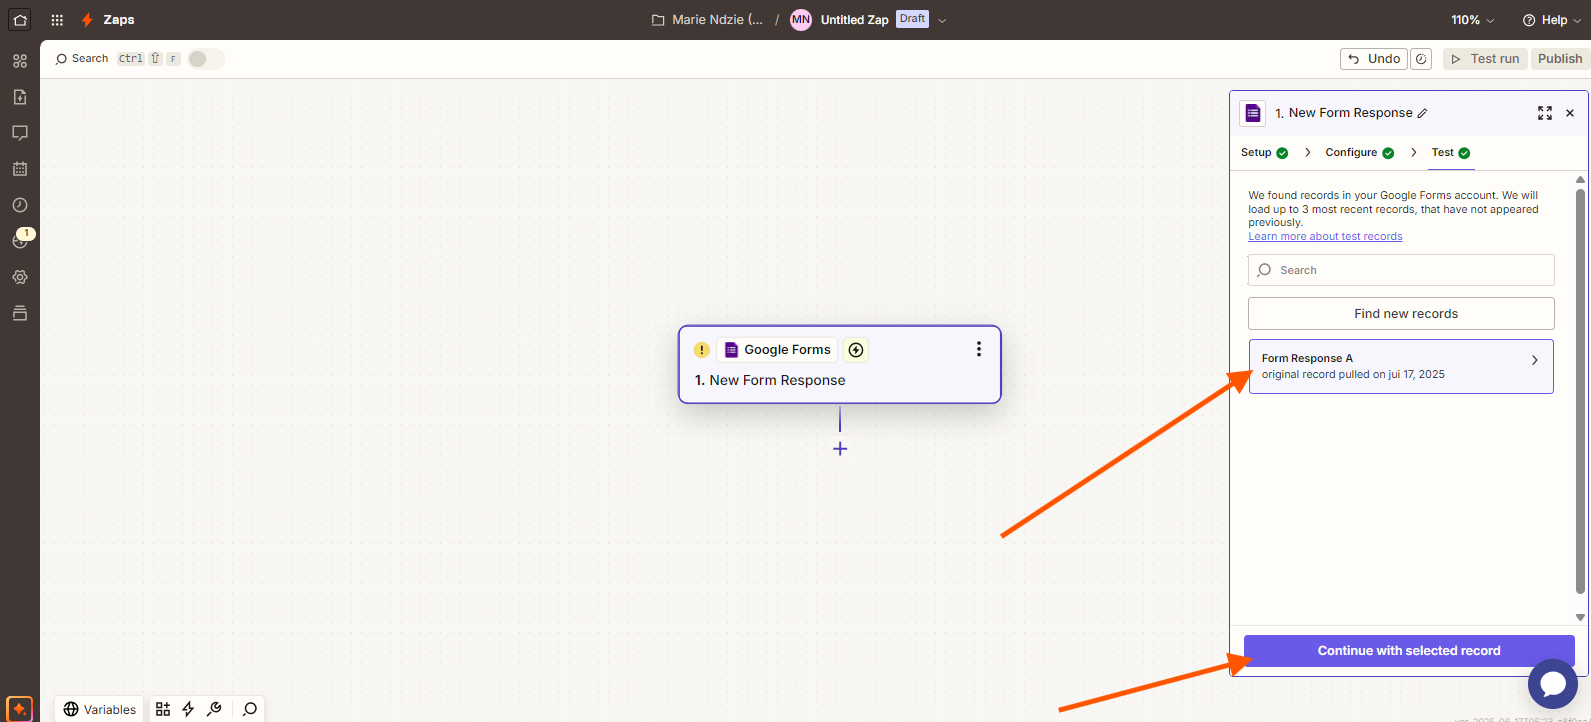This screenshot has height=722, width=1591.
Task: Open the Help dropdown menu
Action: click(1552, 20)
